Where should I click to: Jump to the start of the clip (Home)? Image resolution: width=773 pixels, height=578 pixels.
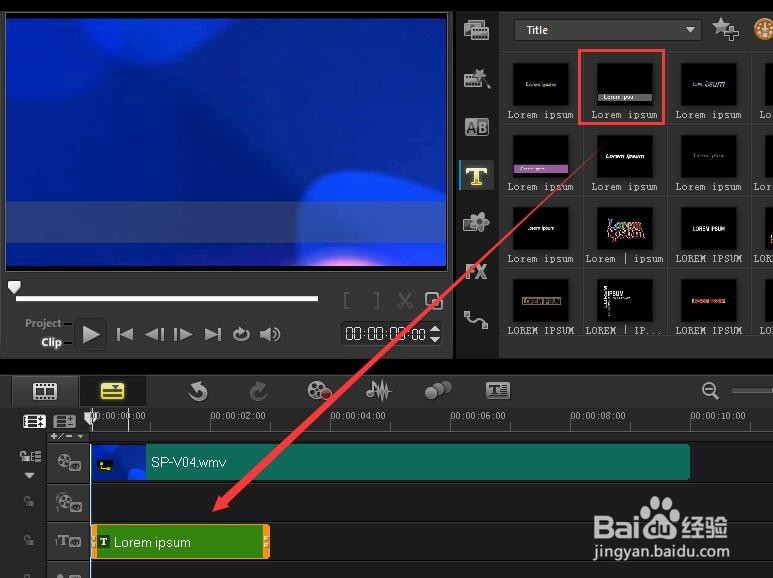pyautogui.click(x=125, y=334)
